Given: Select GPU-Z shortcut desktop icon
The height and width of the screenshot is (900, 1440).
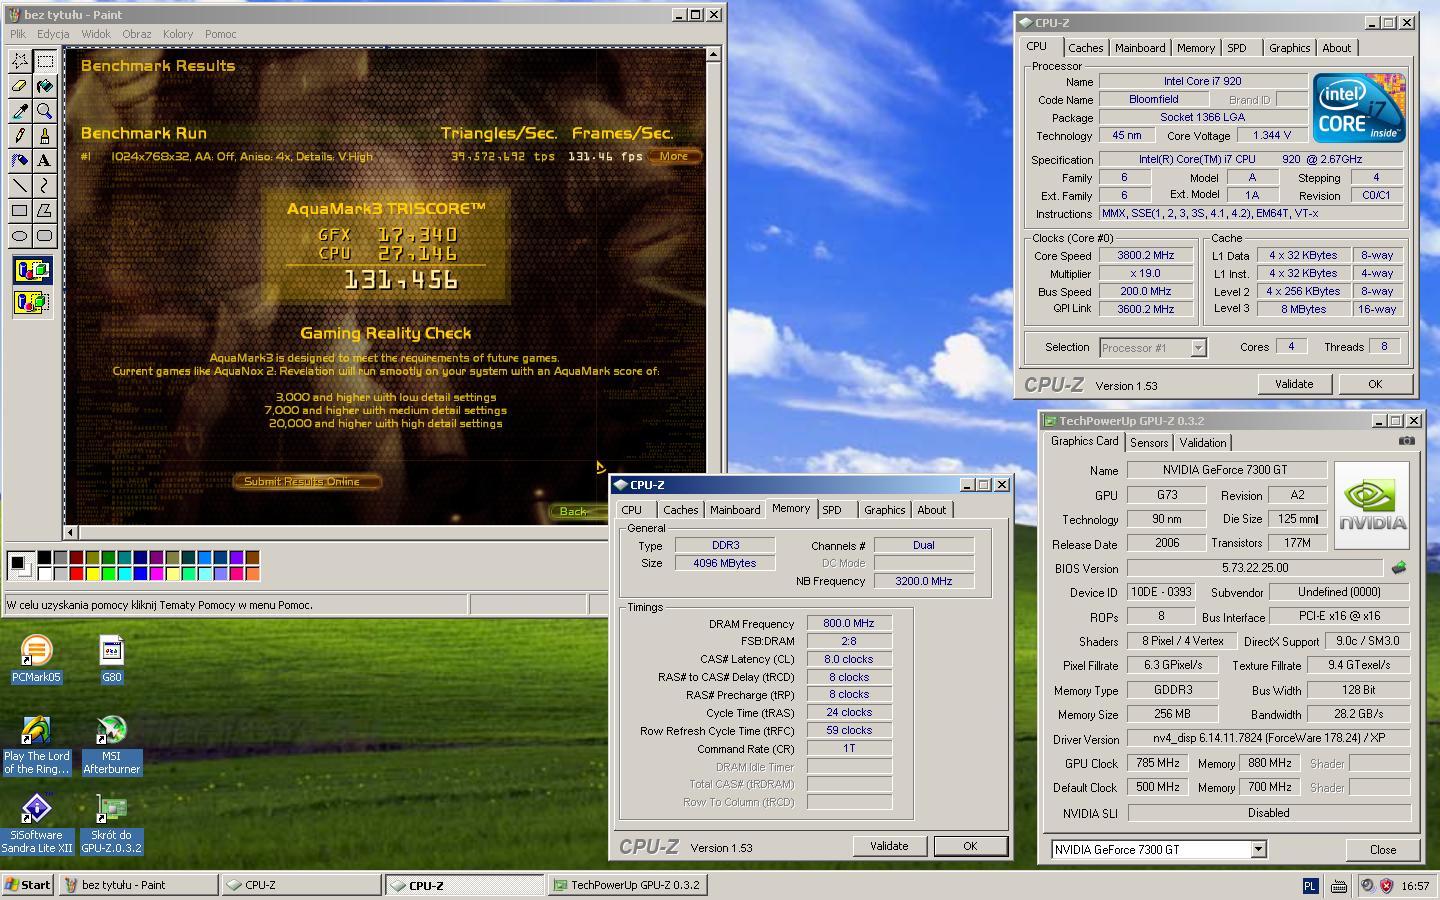Looking at the screenshot, I should (x=111, y=825).
